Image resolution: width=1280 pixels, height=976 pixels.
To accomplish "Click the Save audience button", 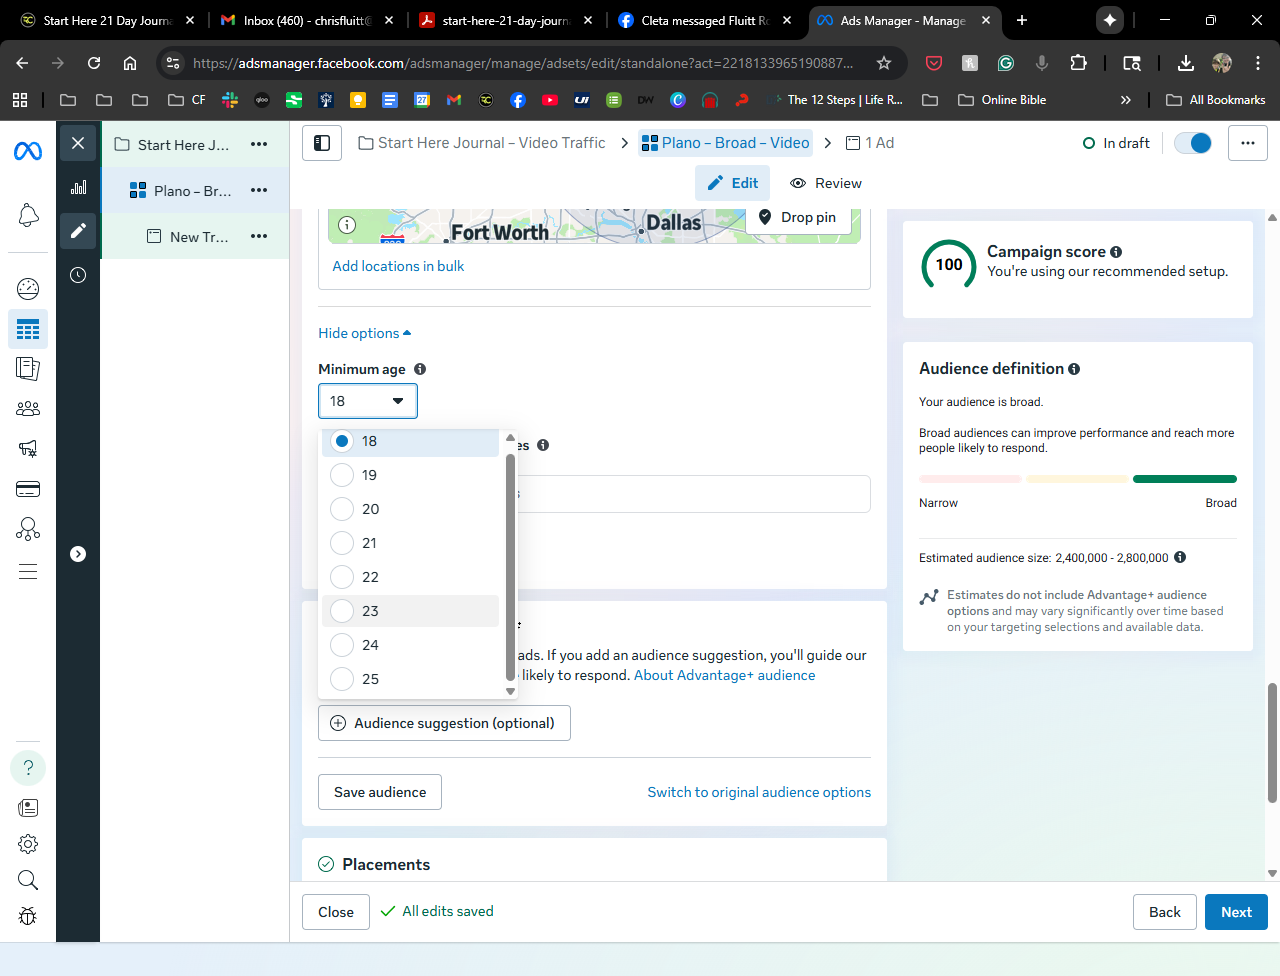I will coord(380,792).
